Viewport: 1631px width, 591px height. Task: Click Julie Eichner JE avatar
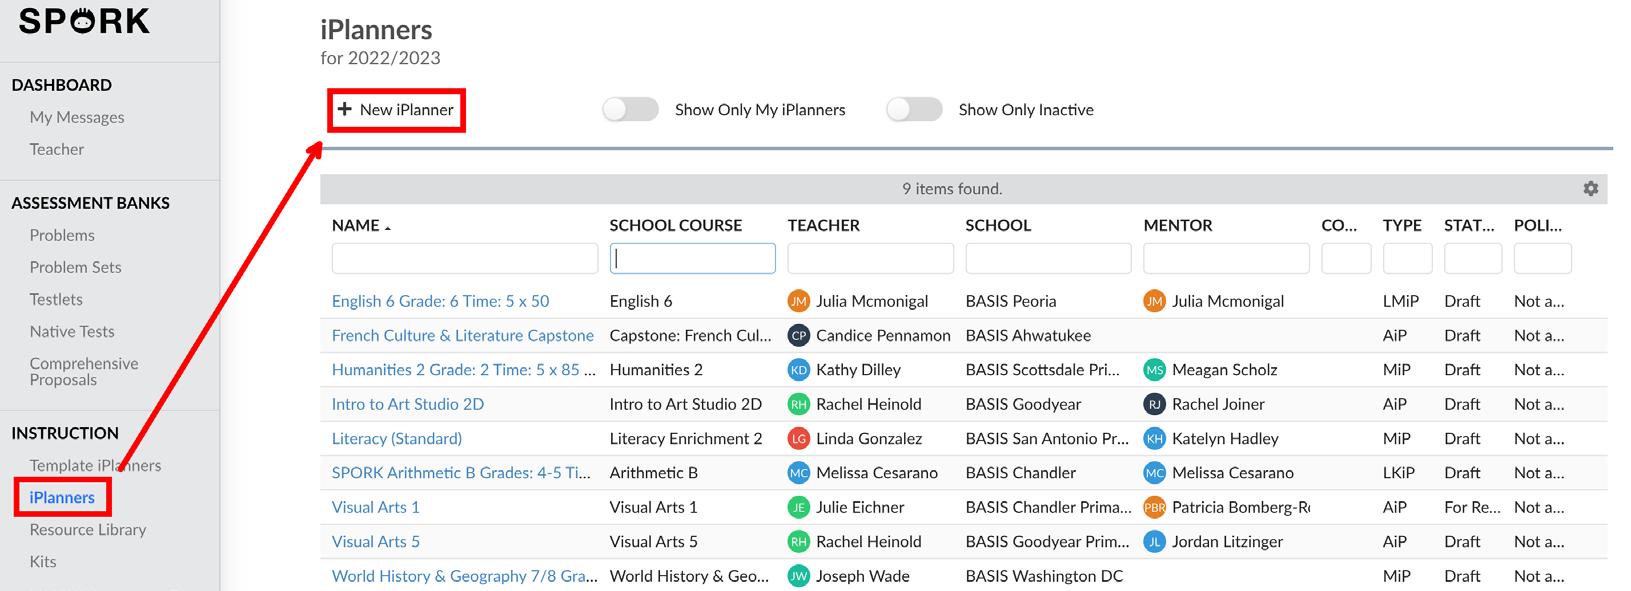[x=798, y=507]
